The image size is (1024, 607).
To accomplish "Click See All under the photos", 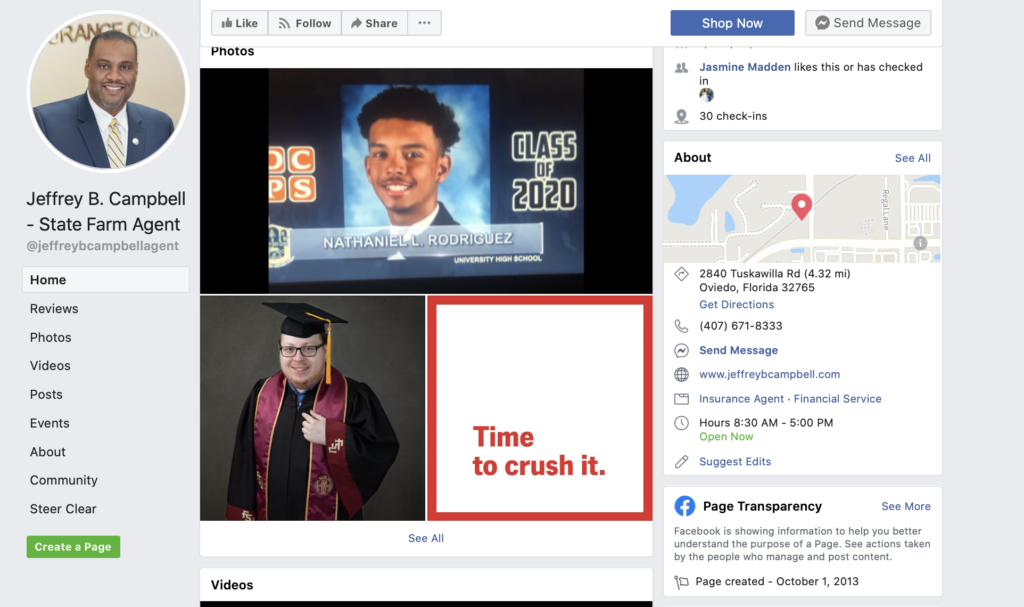I will tap(426, 538).
